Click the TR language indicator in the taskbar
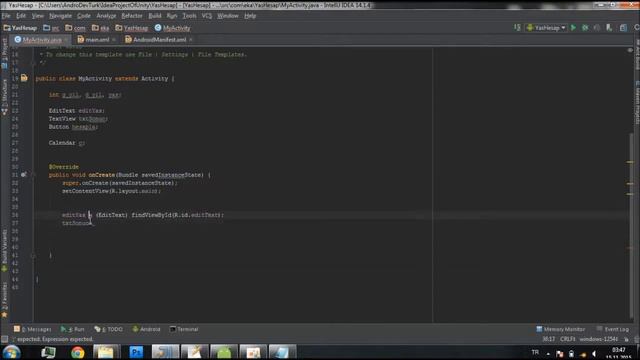 click(x=535, y=352)
